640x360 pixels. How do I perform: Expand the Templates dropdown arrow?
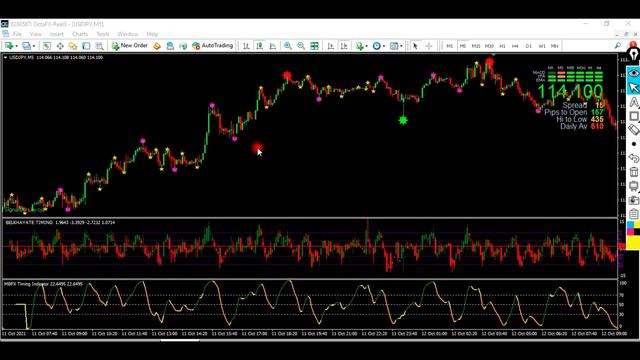pyautogui.click(x=401, y=46)
